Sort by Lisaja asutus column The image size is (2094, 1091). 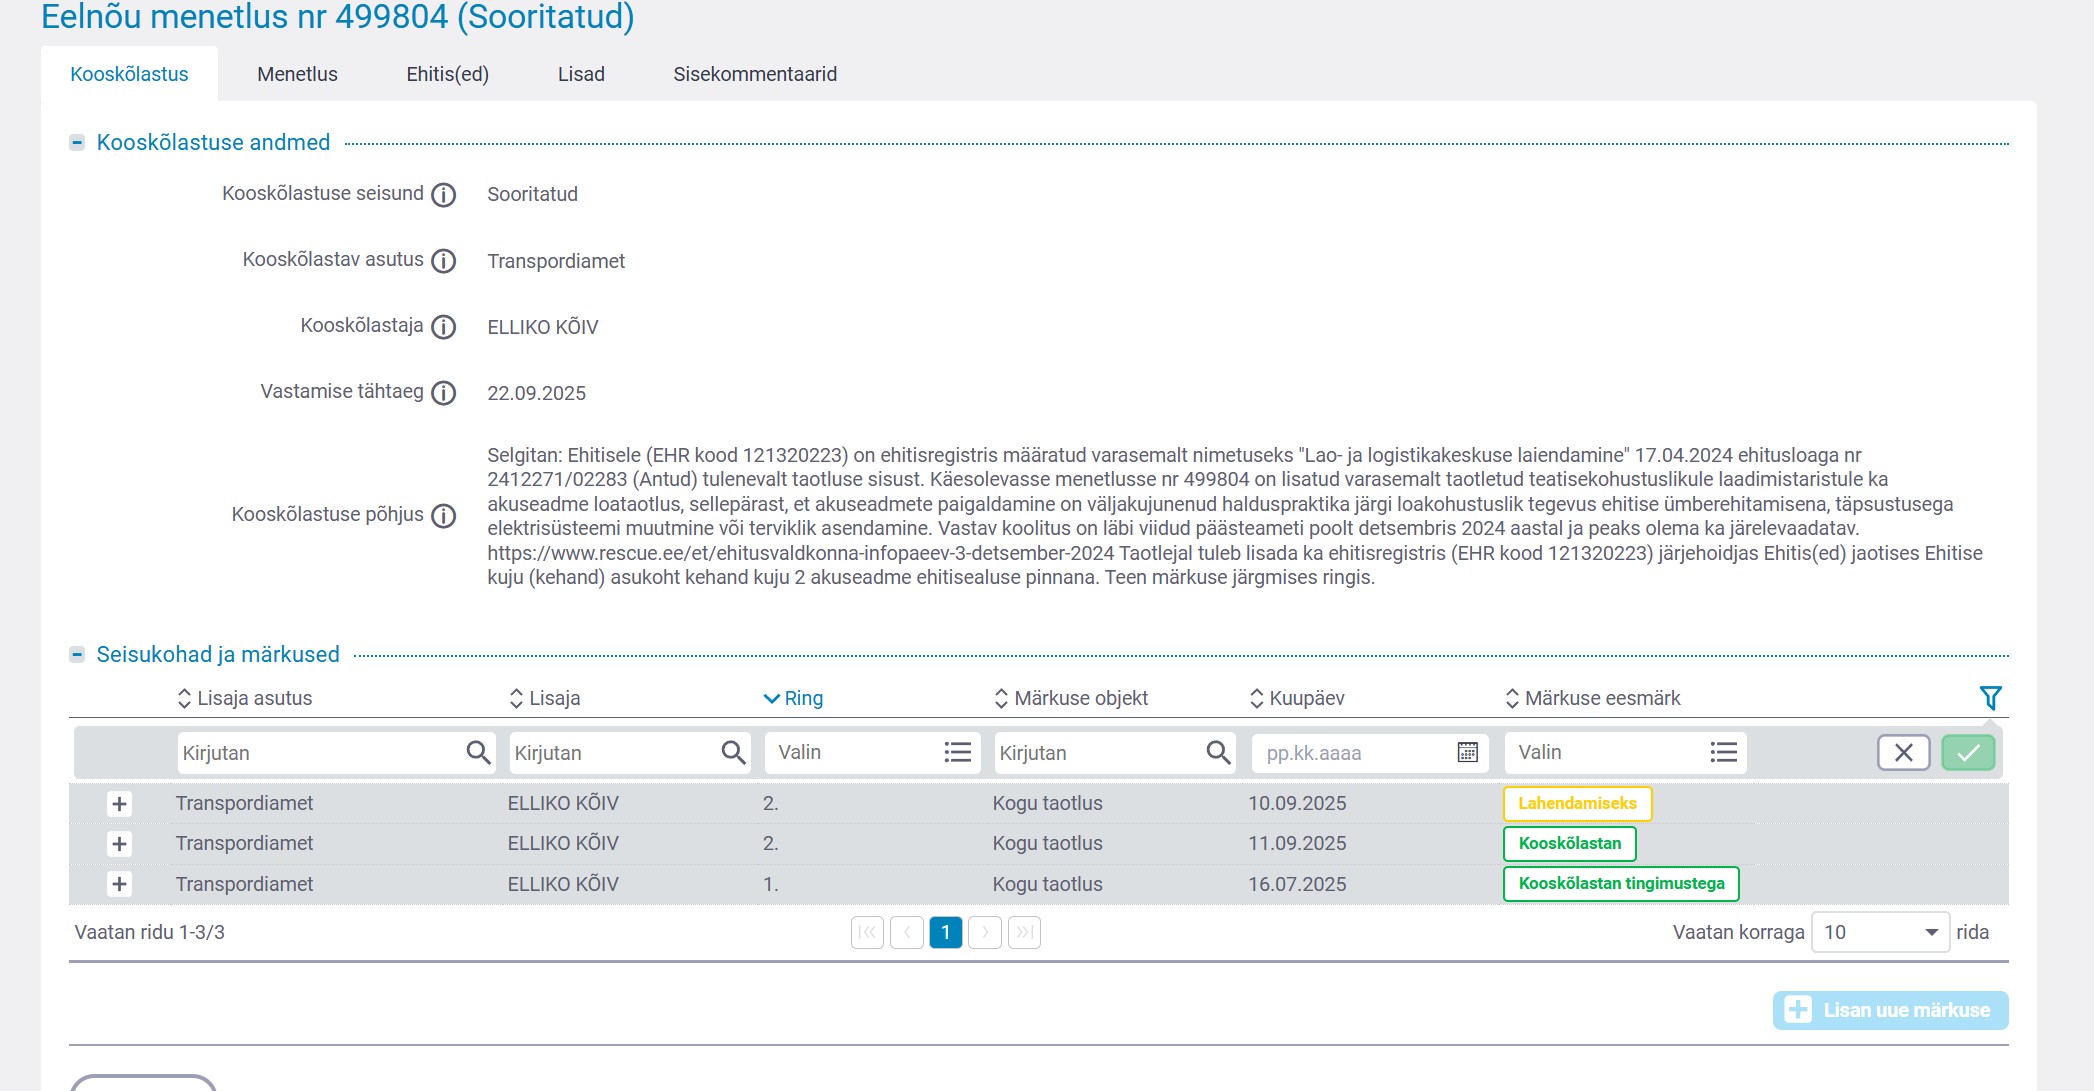244,698
